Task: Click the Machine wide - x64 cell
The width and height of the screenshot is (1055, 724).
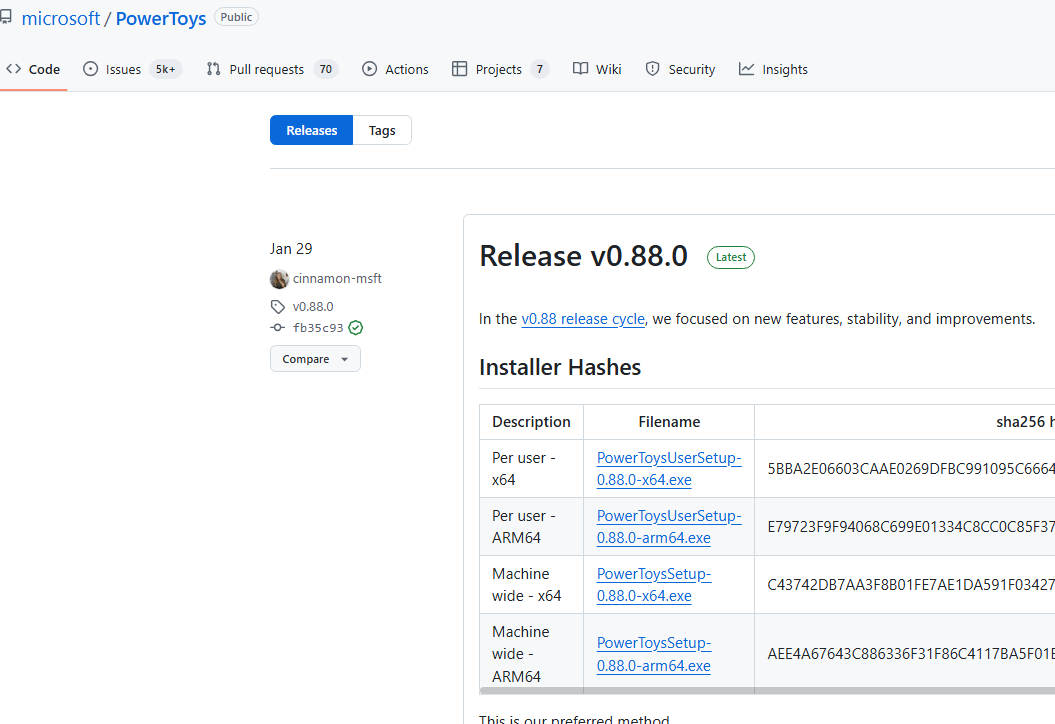Action: [x=532, y=585]
